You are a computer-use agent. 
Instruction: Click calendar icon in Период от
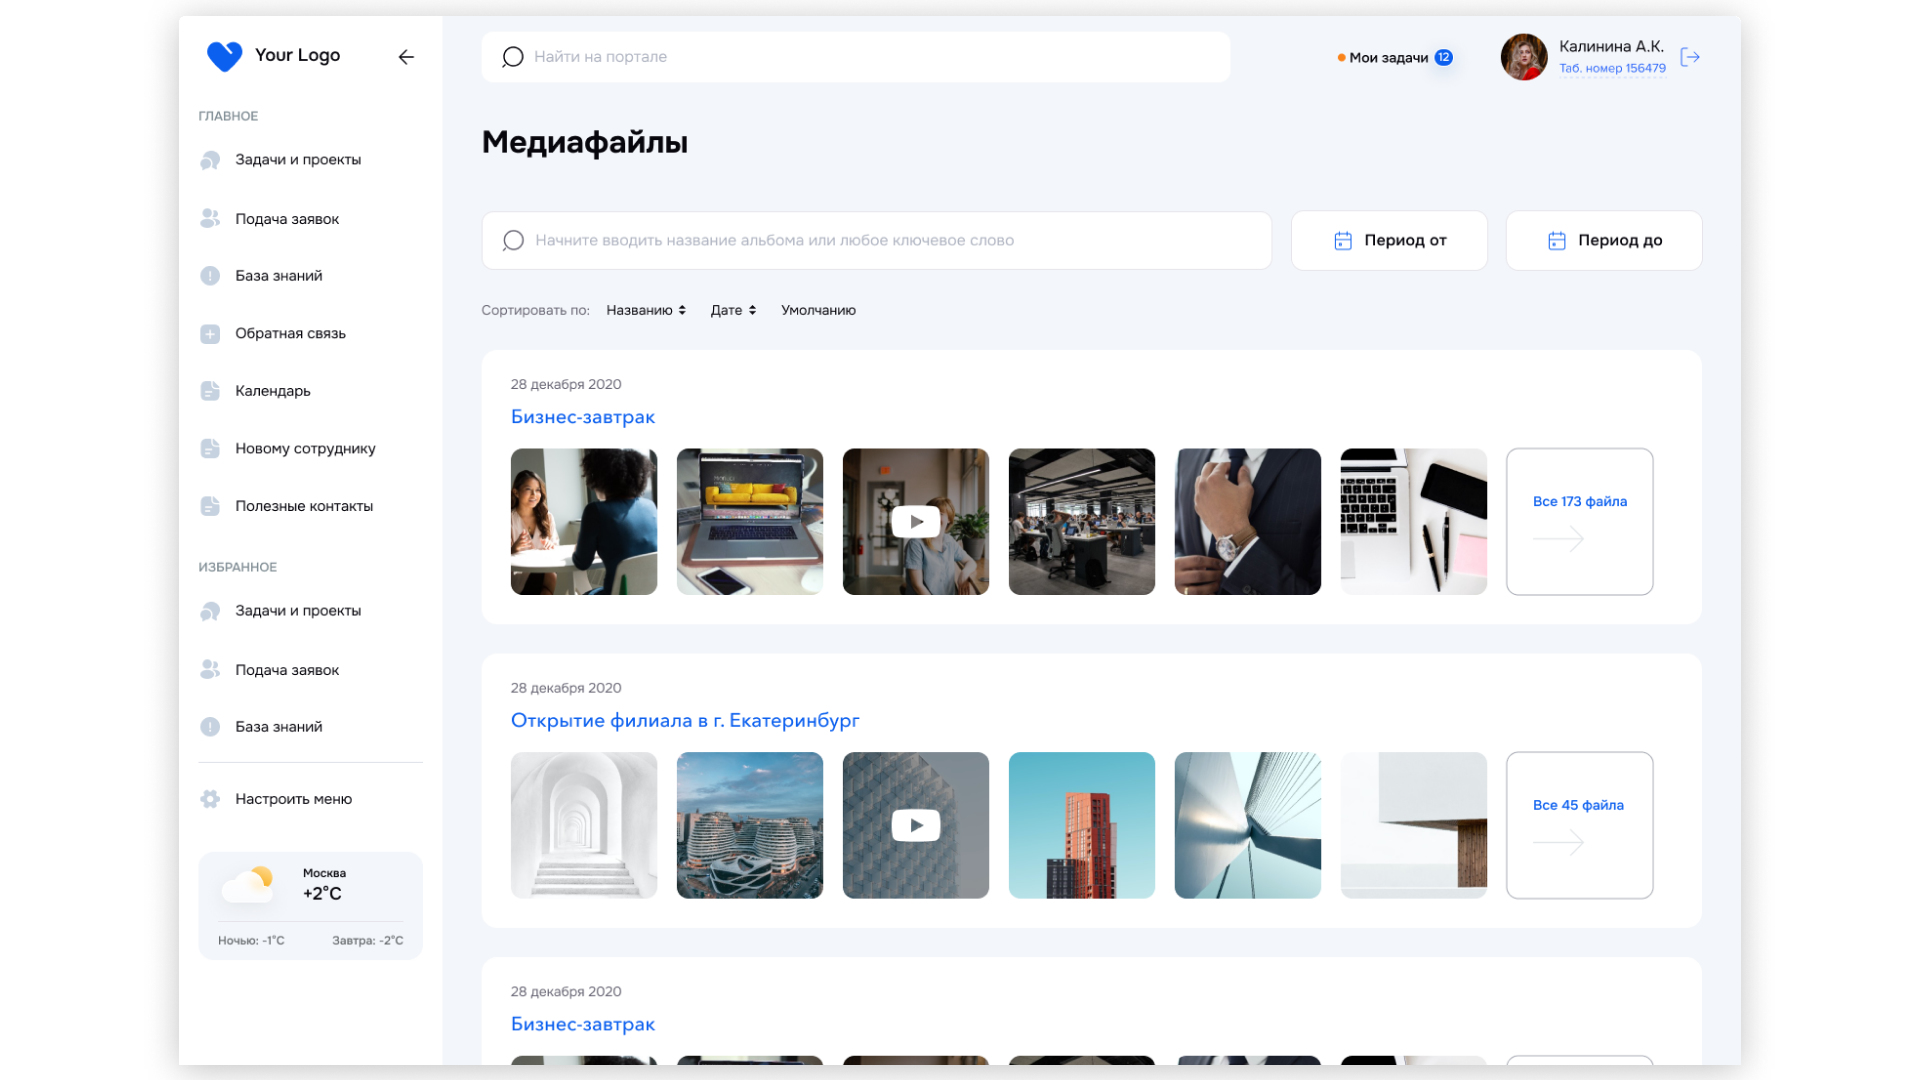1343,241
